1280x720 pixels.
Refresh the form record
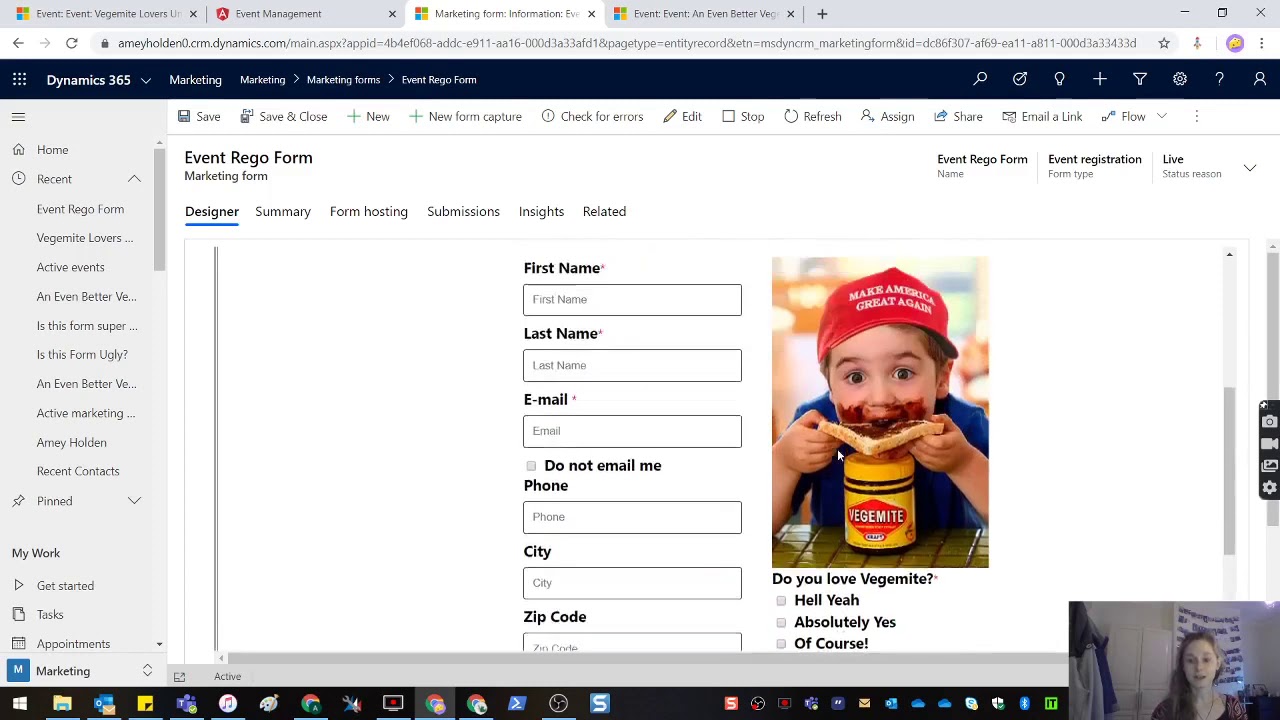813,116
